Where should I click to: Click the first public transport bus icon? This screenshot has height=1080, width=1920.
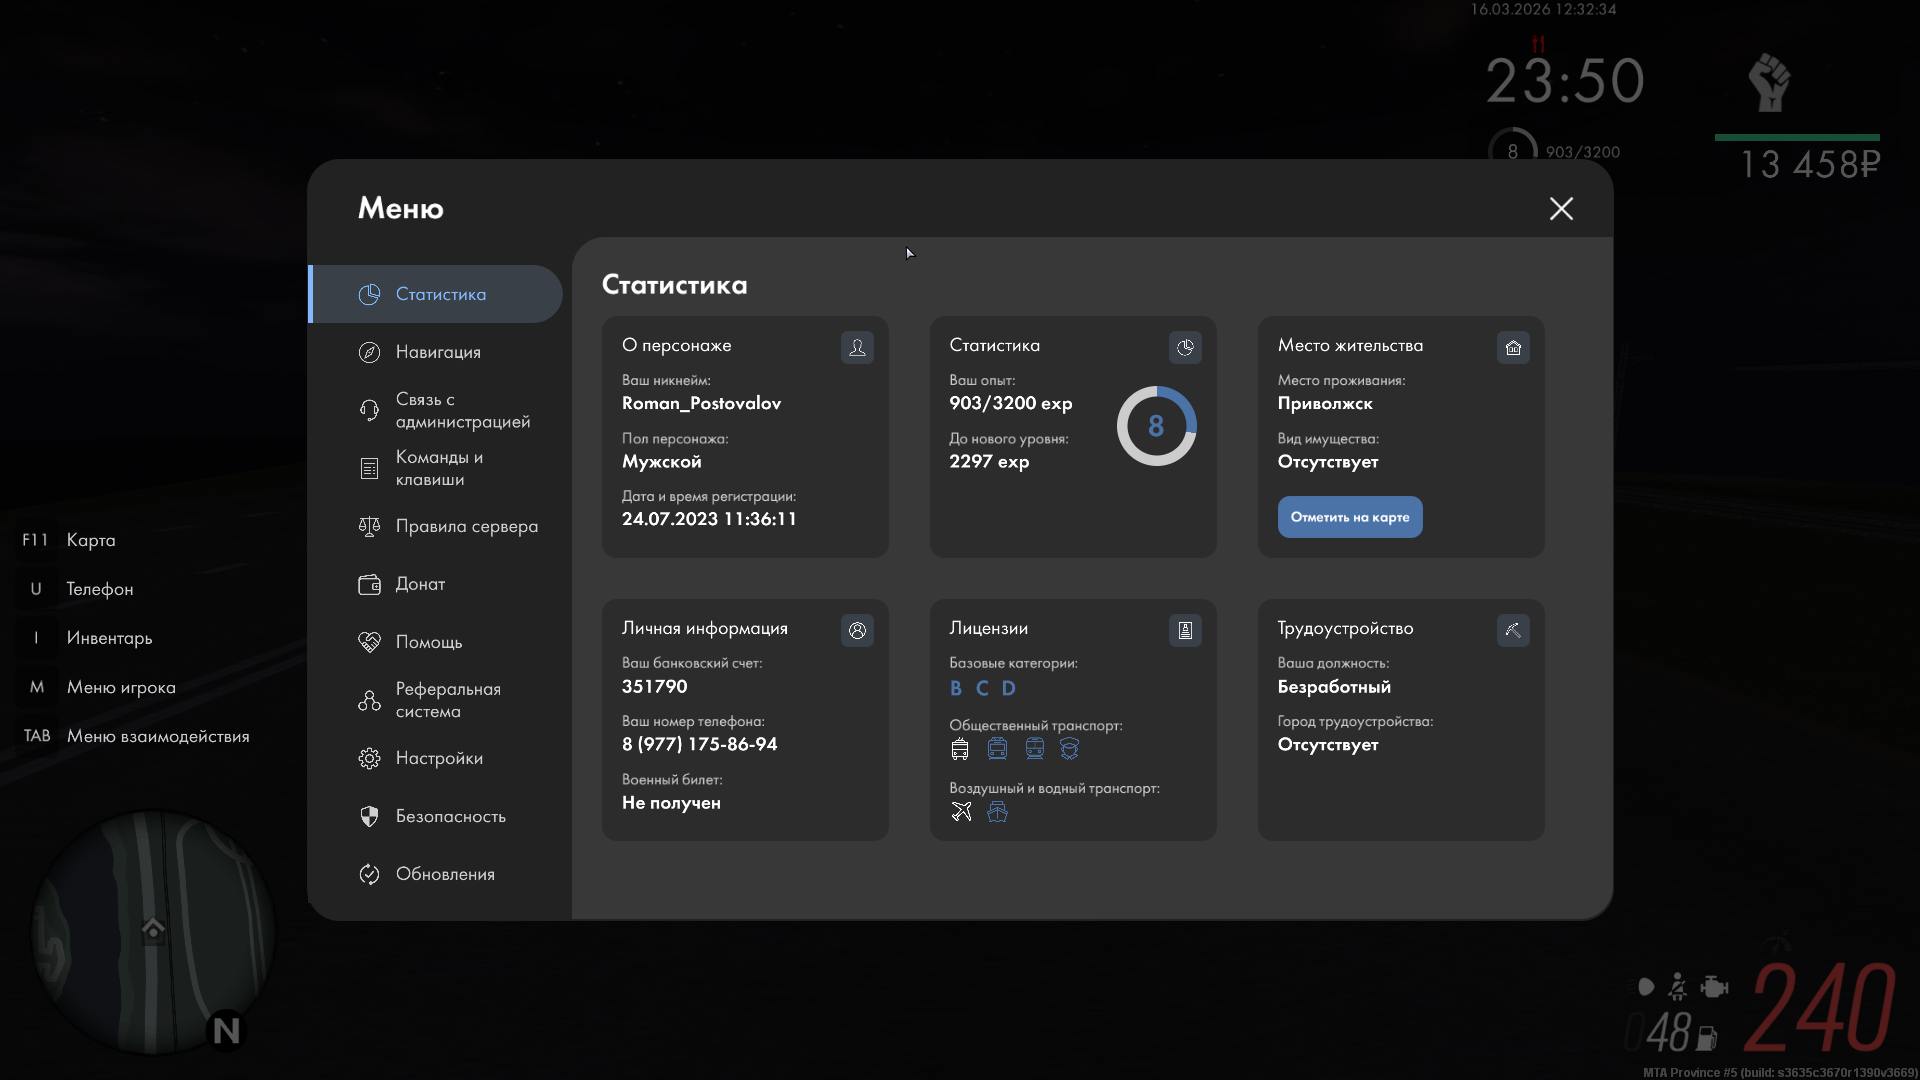pos(960,748)
